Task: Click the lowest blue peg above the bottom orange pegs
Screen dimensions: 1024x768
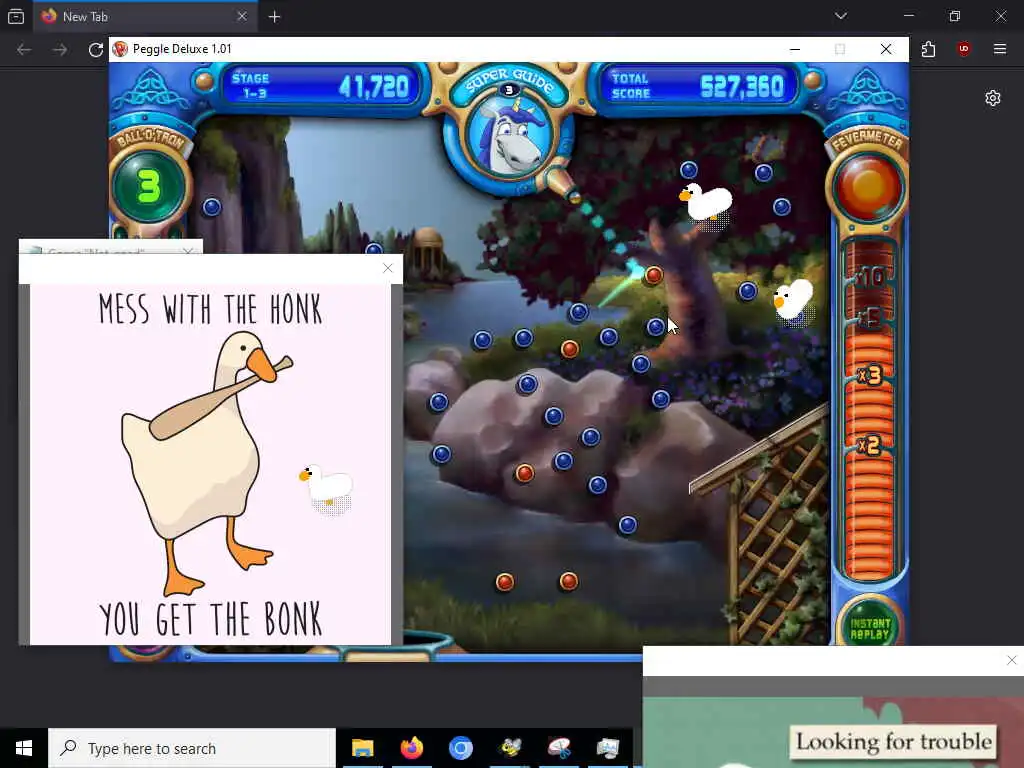Action: pos(628,525)
